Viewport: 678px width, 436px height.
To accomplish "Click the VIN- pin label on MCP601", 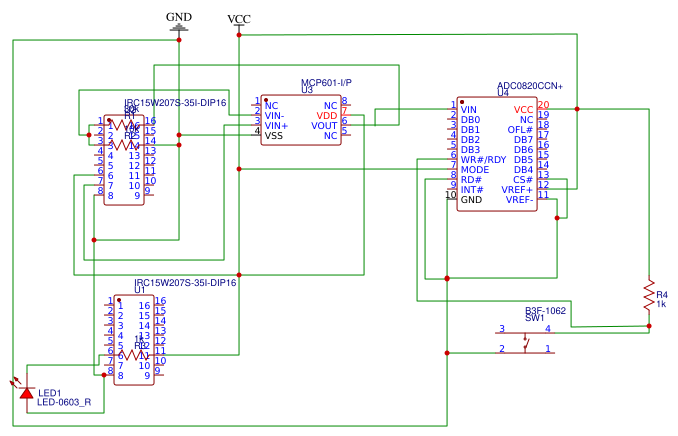I will tap(275, 116).
